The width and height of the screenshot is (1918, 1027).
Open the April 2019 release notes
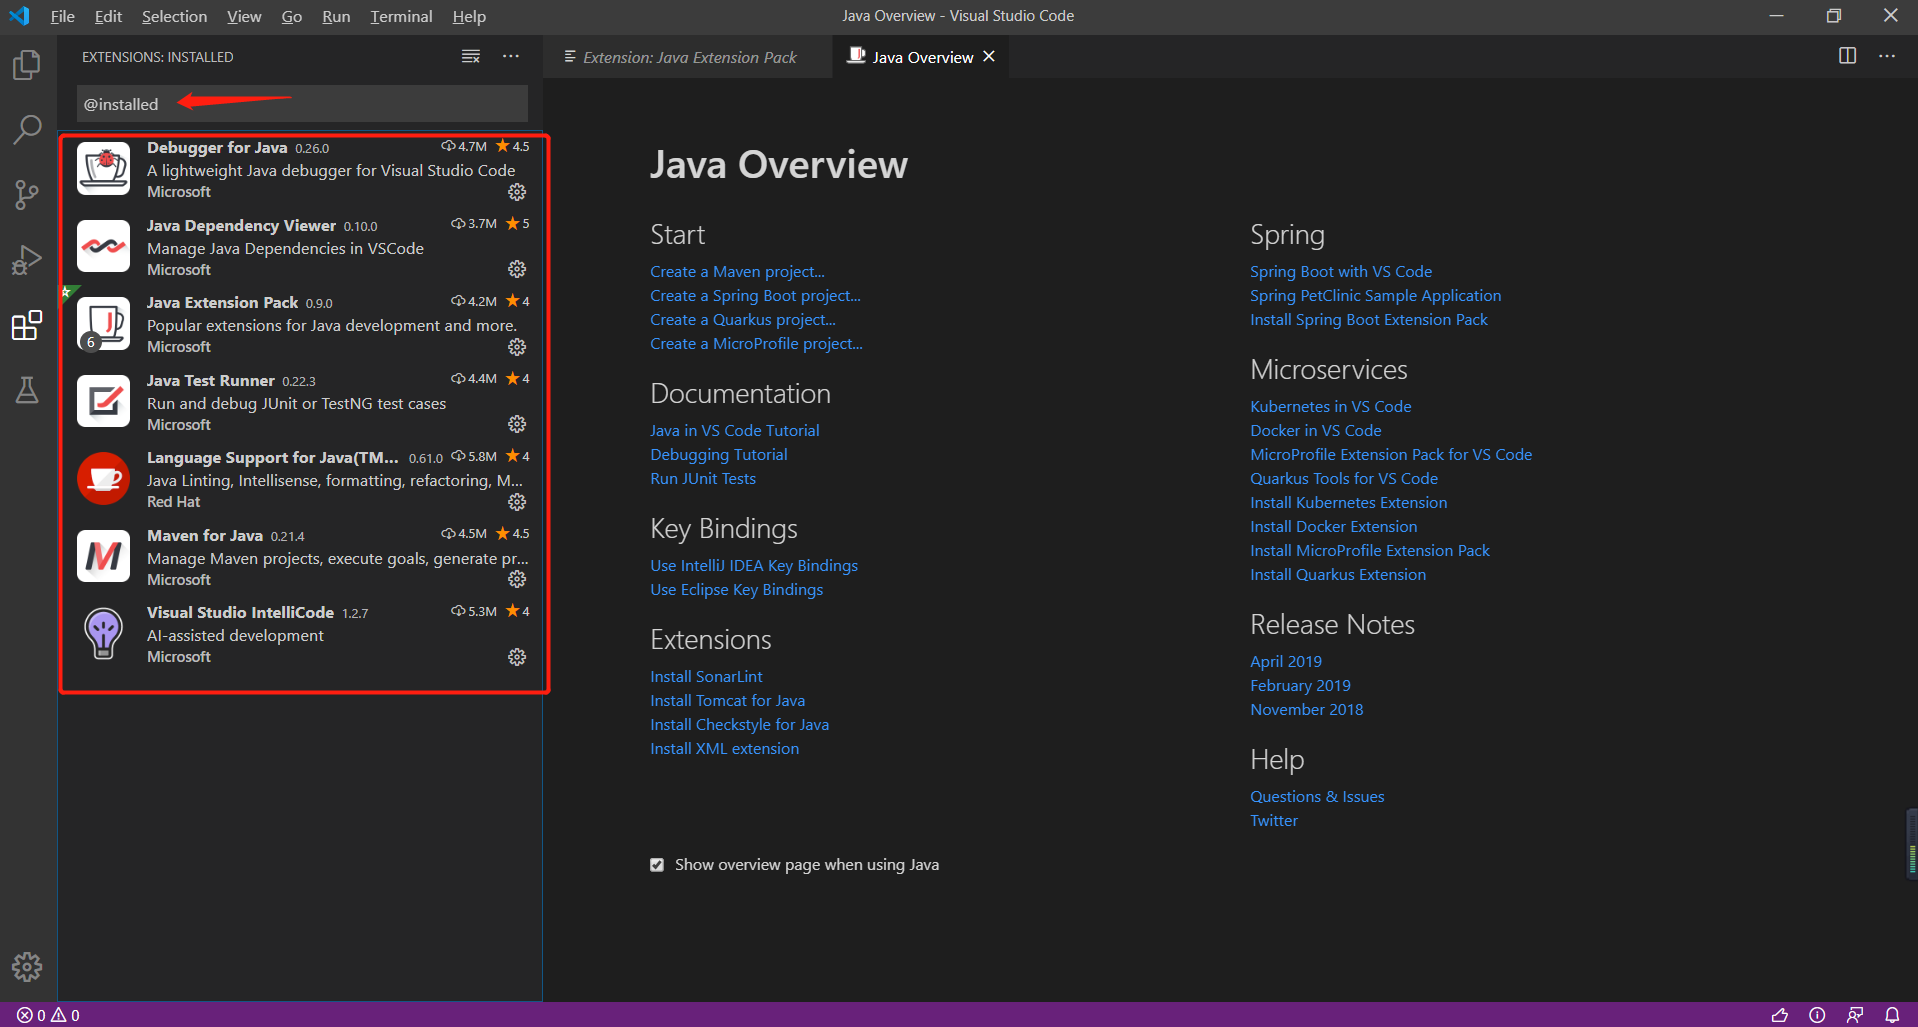pos(1285,661)
